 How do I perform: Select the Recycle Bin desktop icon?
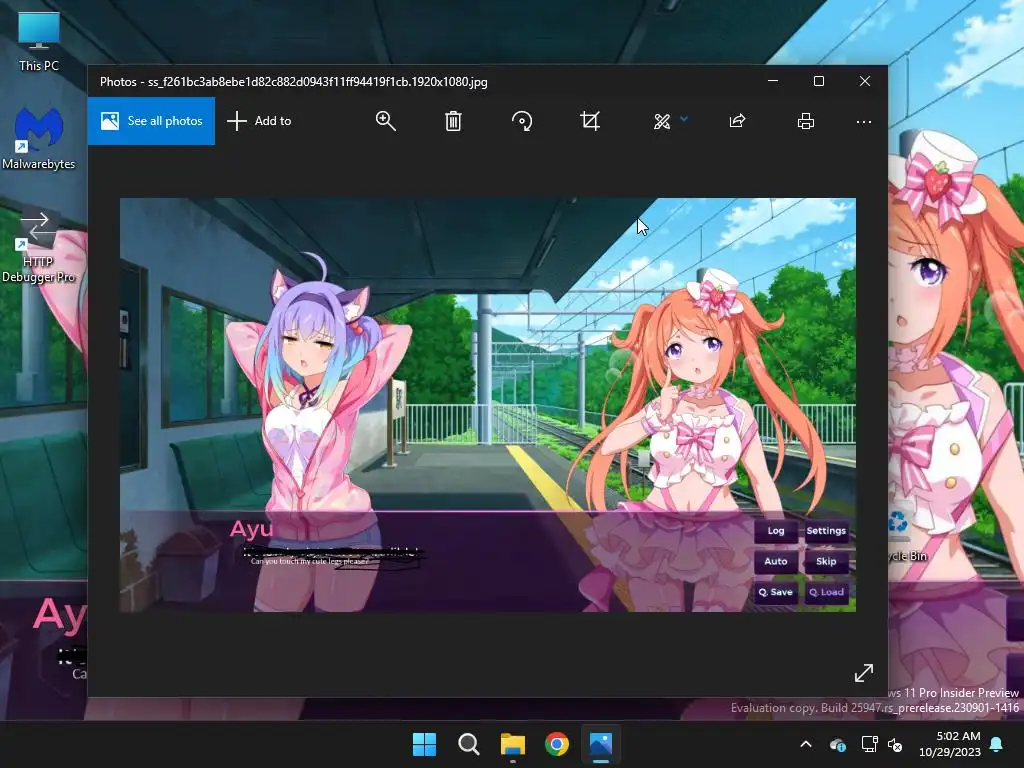(908, 537)
